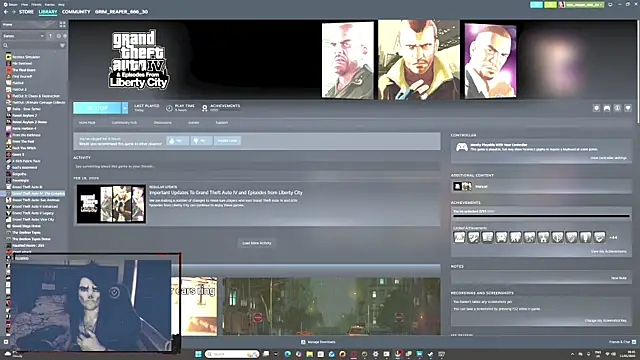This screenshot has width=640, height=360.
Task: Open the STORE tab
Action: pos(26,12)
